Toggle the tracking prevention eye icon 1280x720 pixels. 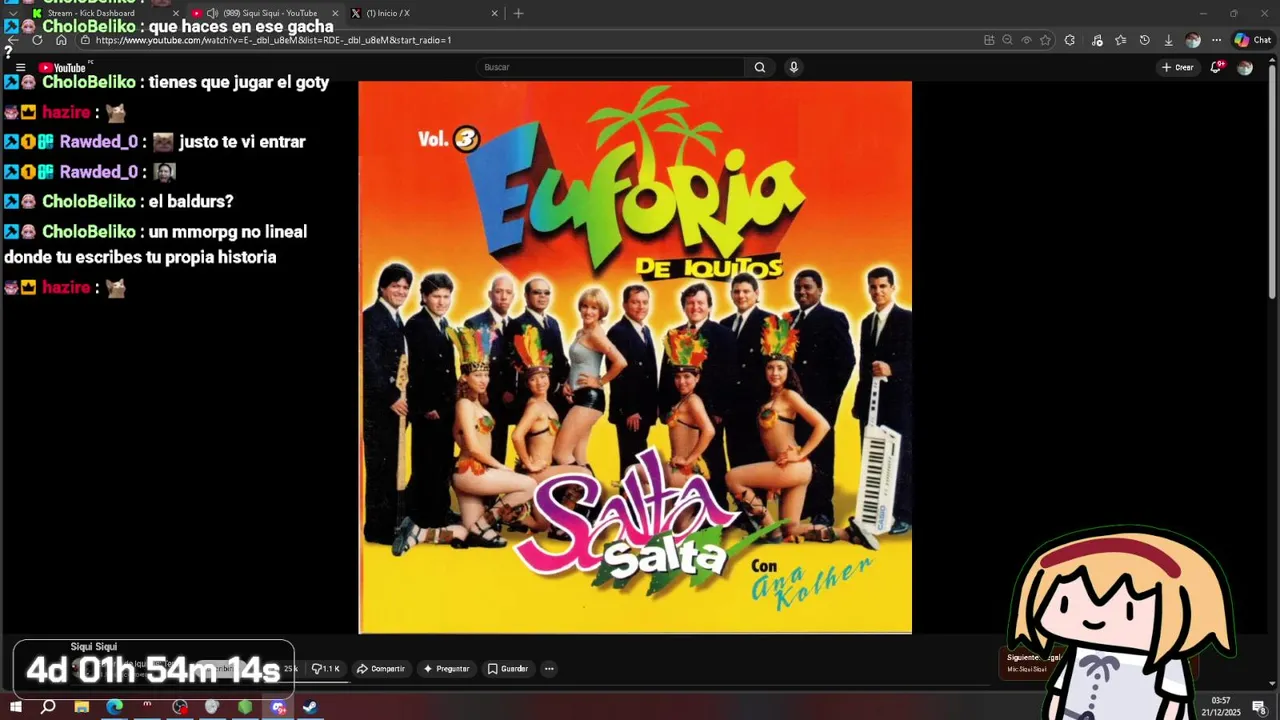click(1026, 40)
